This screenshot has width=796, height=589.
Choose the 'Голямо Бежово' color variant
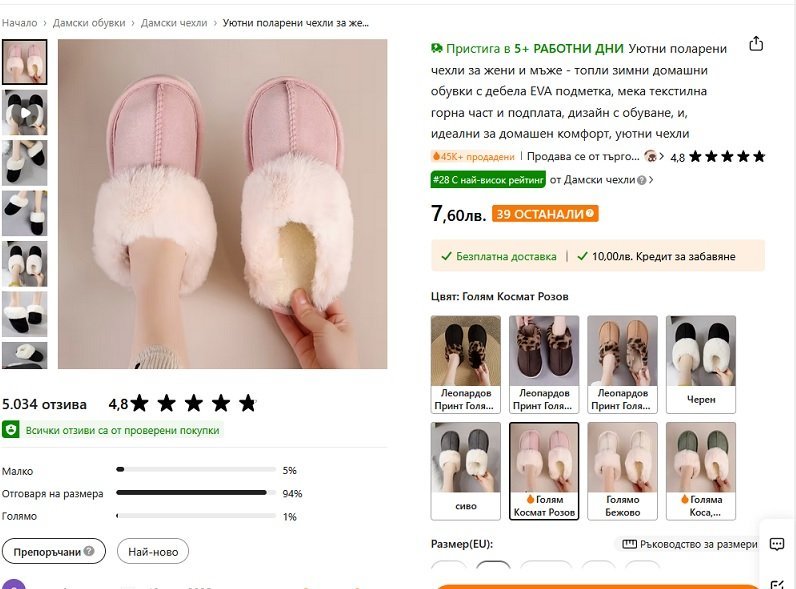[x=622, y=471]
